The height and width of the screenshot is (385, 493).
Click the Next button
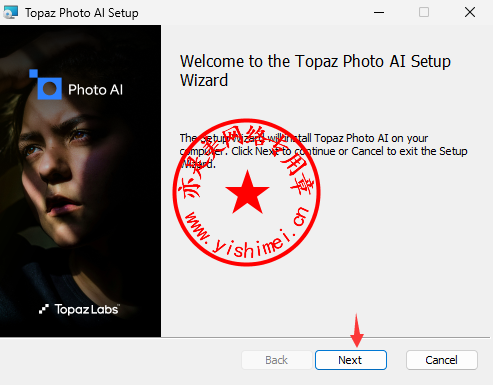(351, 360)
